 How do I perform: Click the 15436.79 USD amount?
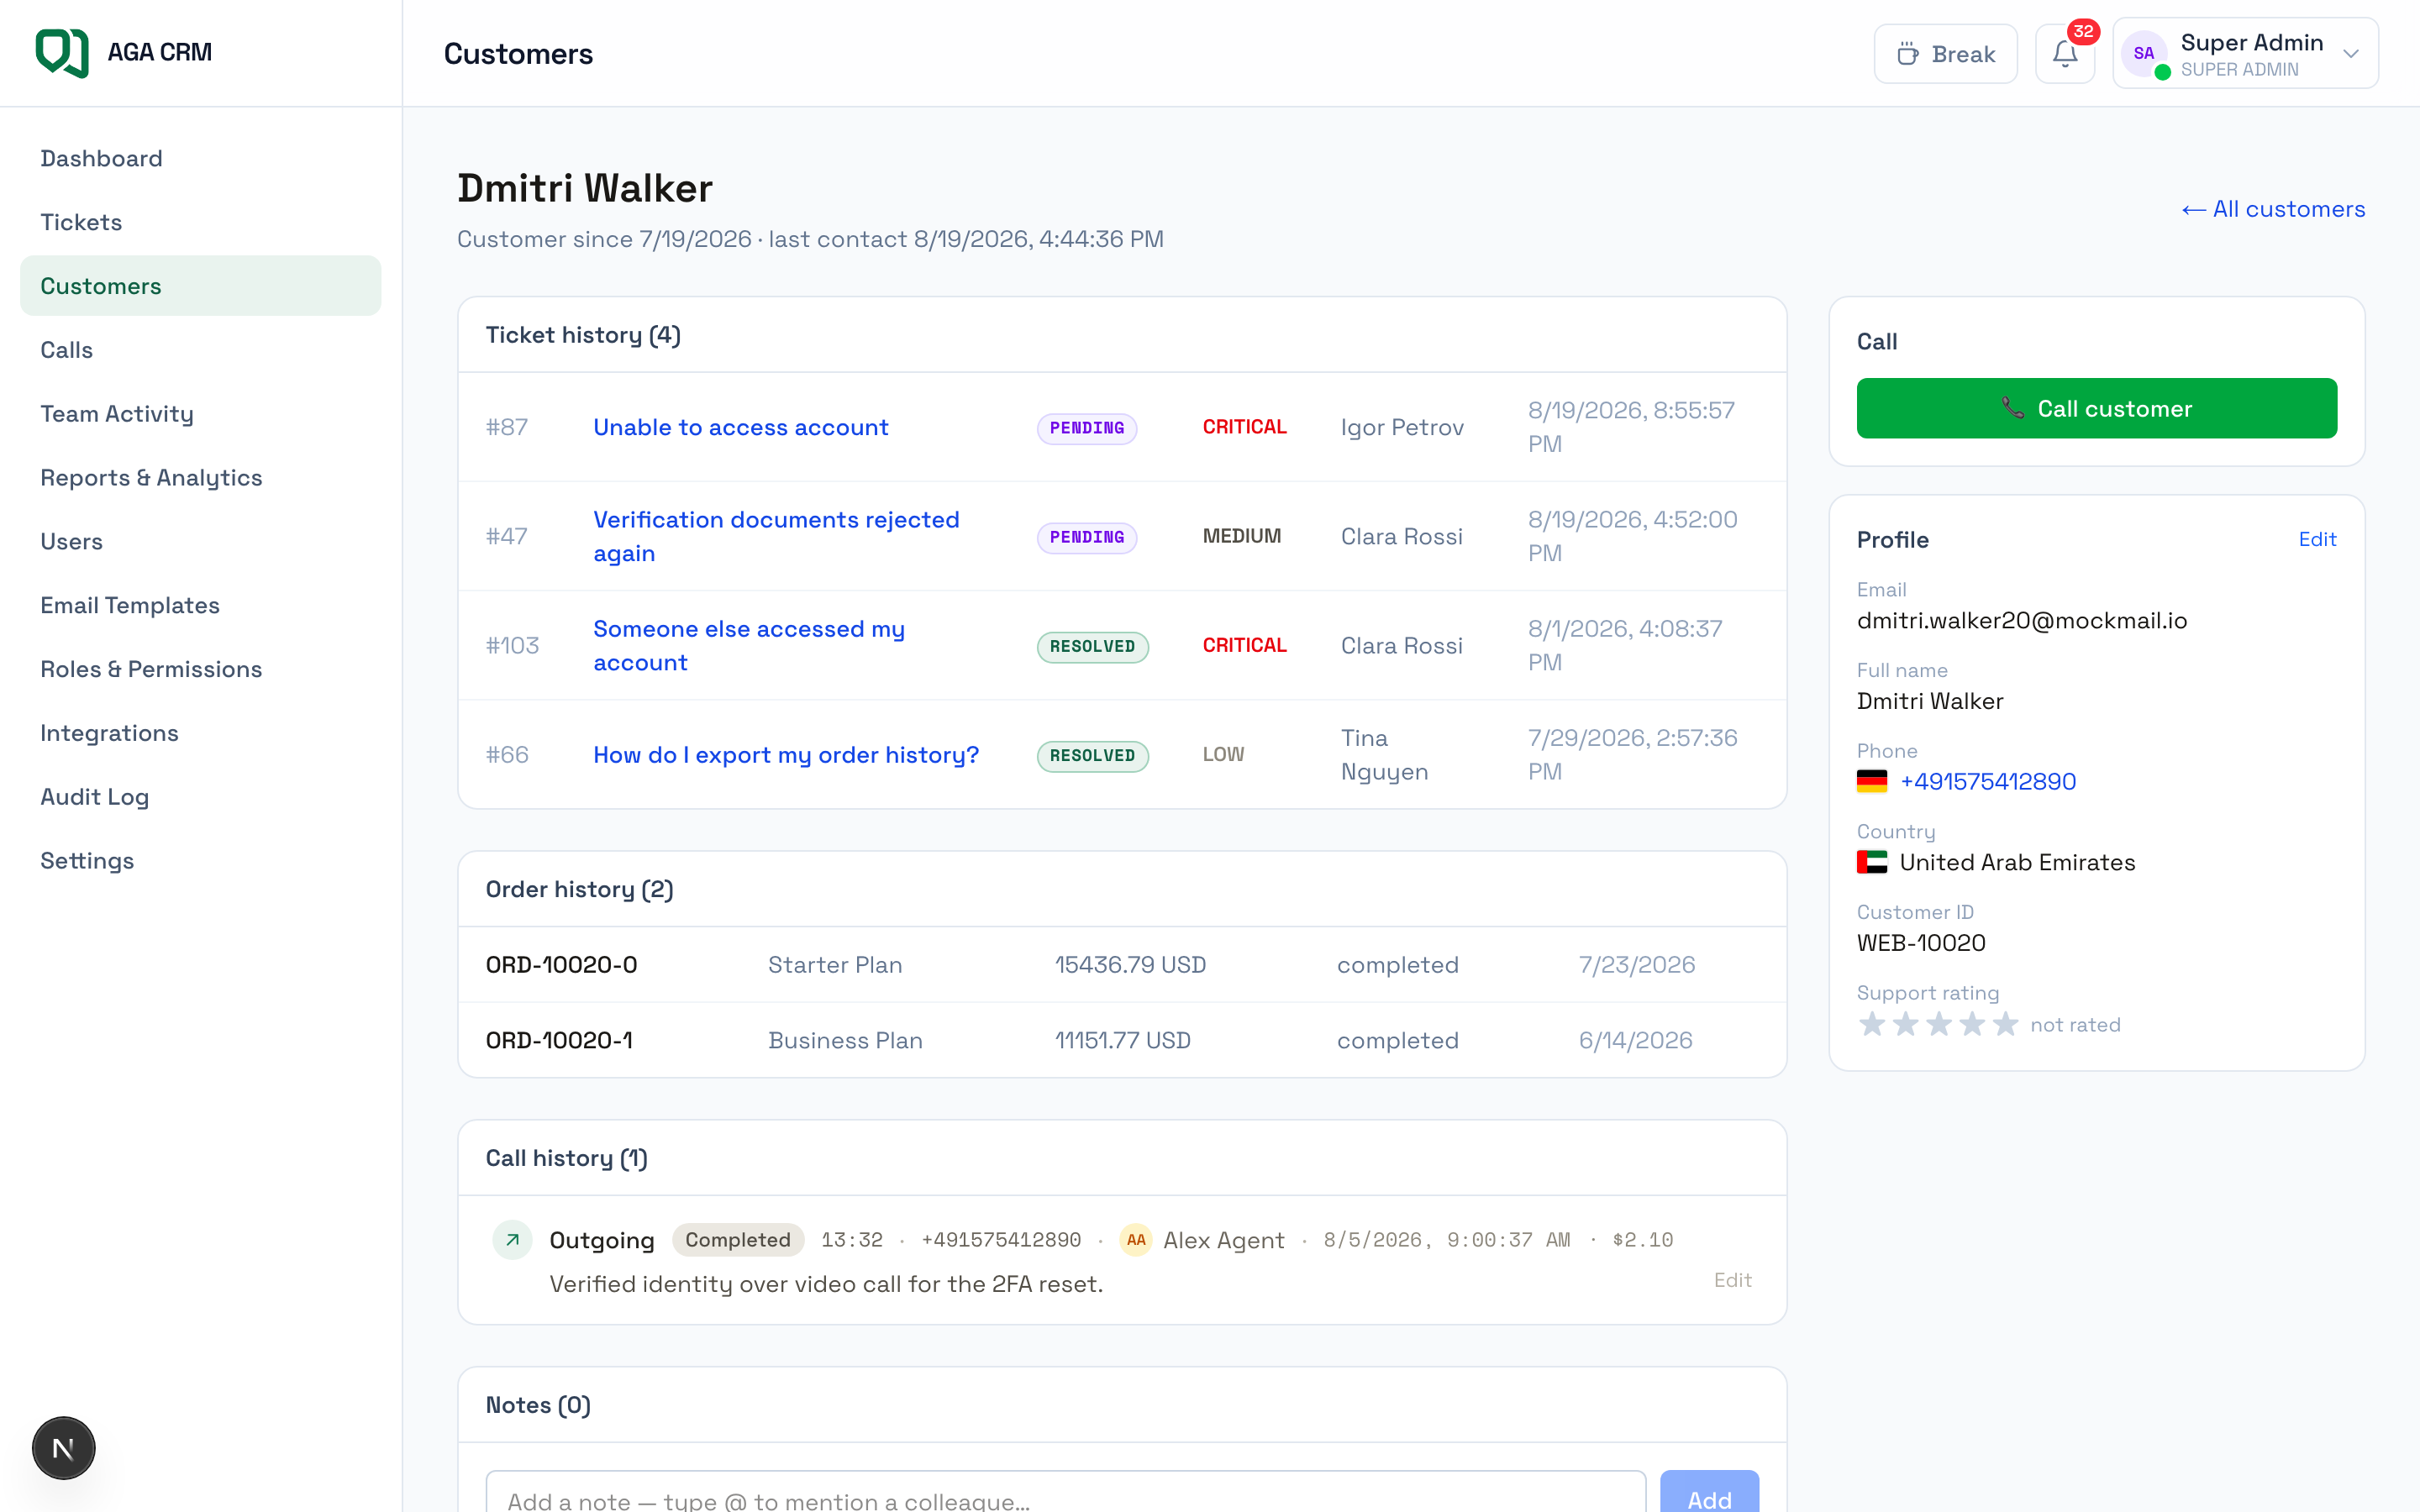[1130, 965]
